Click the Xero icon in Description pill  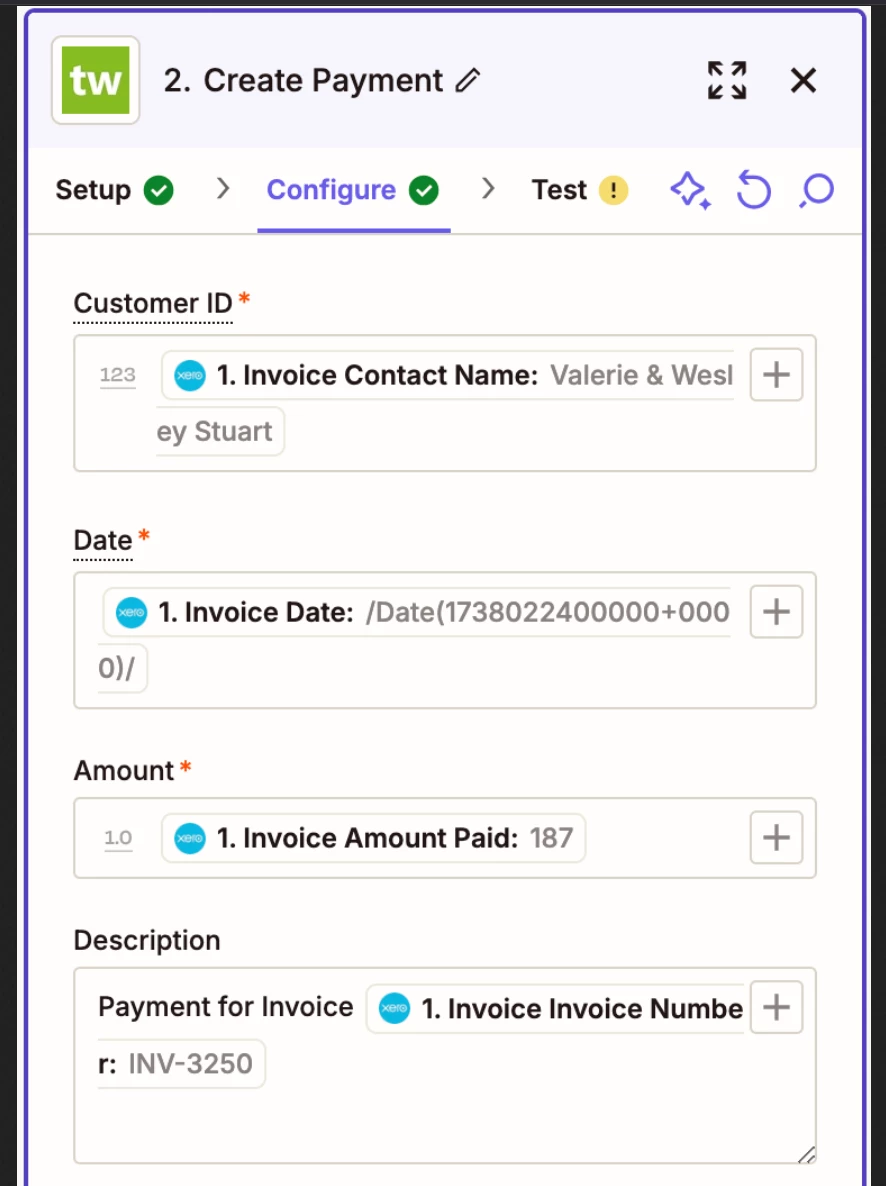click(394, 1008)
